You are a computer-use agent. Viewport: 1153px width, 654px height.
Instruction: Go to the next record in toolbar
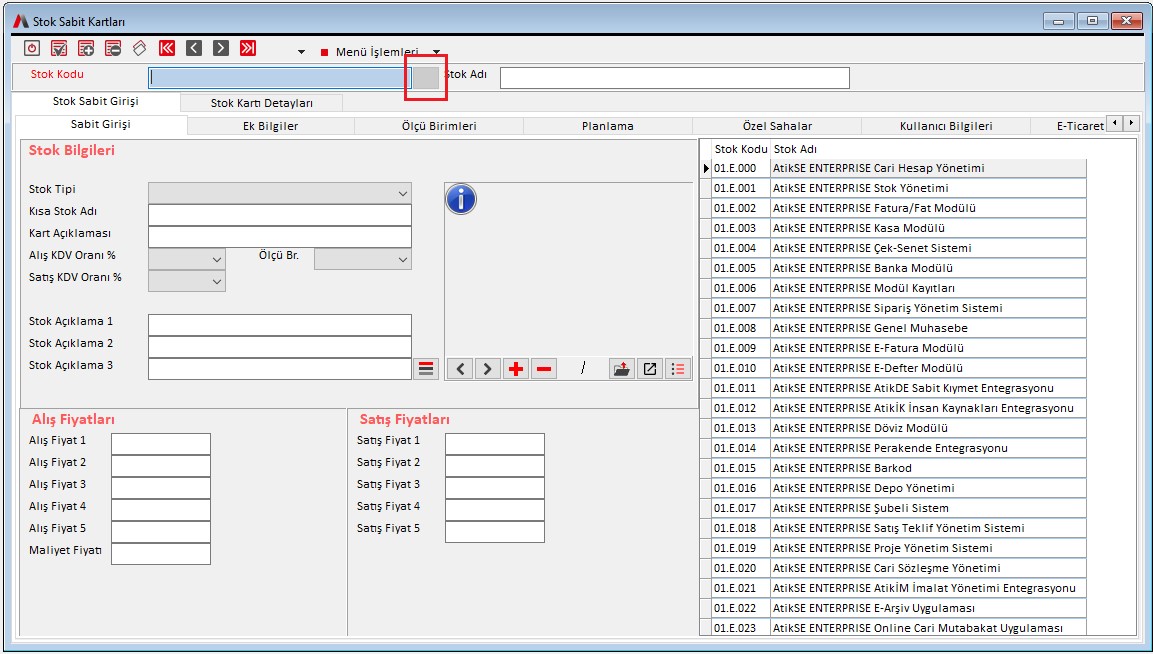[x=221, y=49]
